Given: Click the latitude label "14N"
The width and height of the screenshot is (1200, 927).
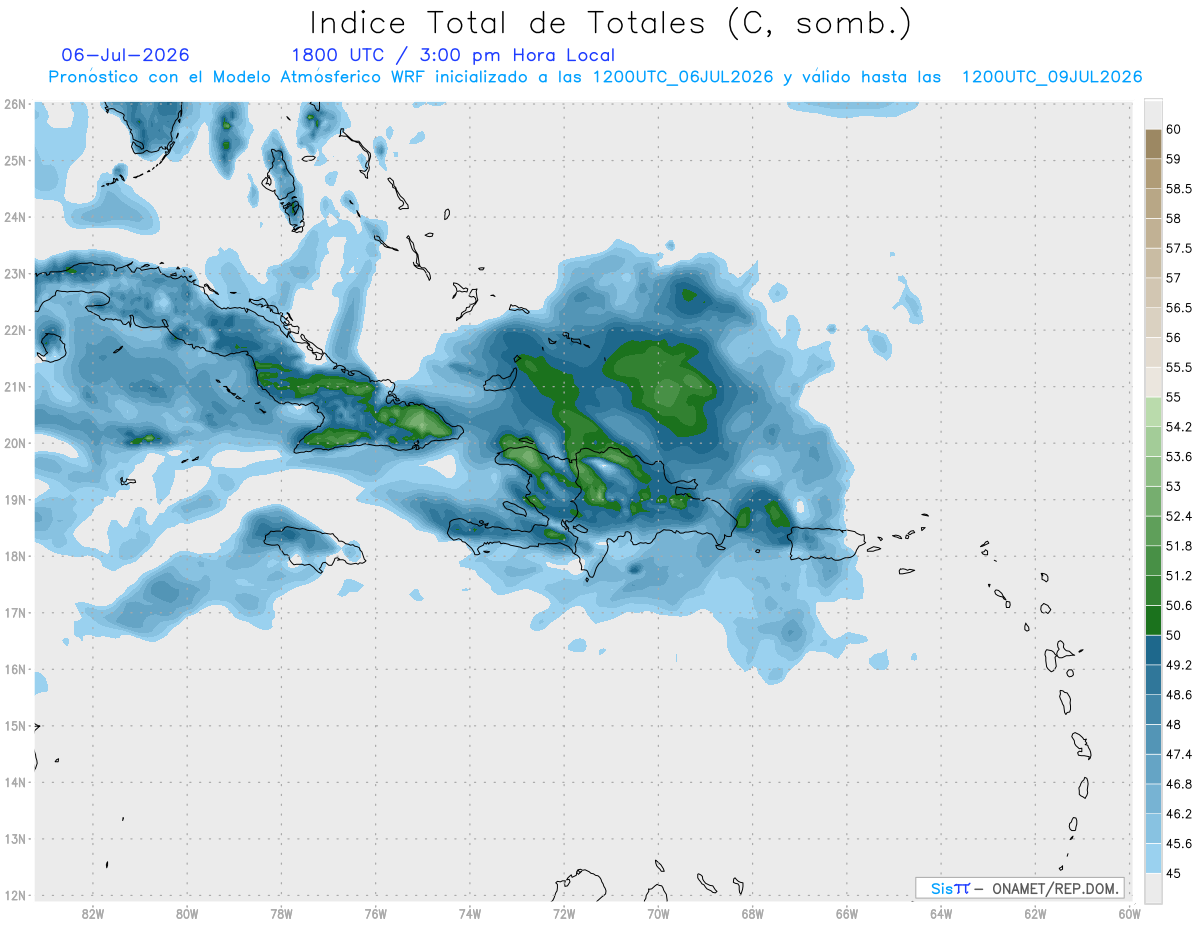Looking at the screenshot, I should 15,782.
